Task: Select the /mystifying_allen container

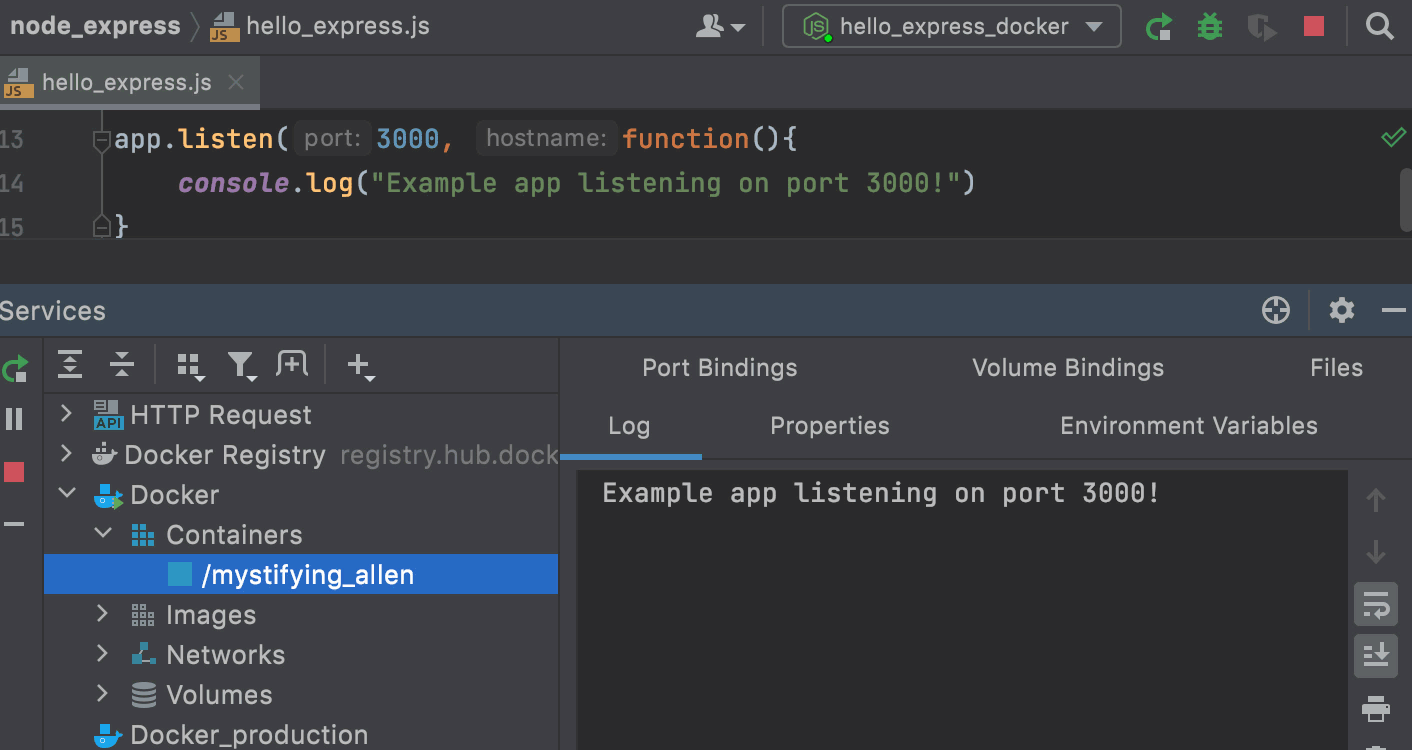Action: pos(307,575)
